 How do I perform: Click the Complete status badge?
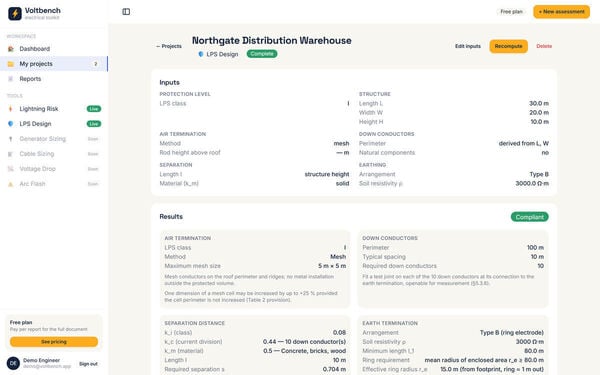[262, 54]
